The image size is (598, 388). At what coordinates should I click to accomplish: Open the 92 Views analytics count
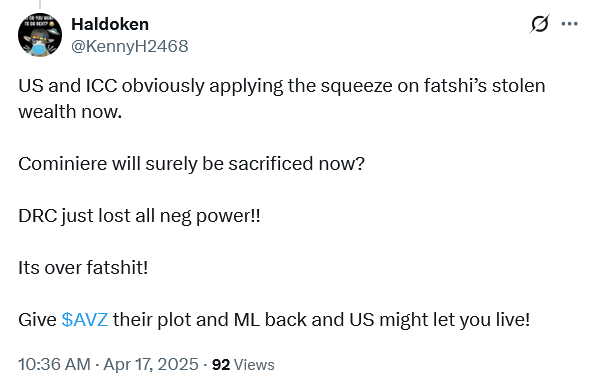coord(243,364)
